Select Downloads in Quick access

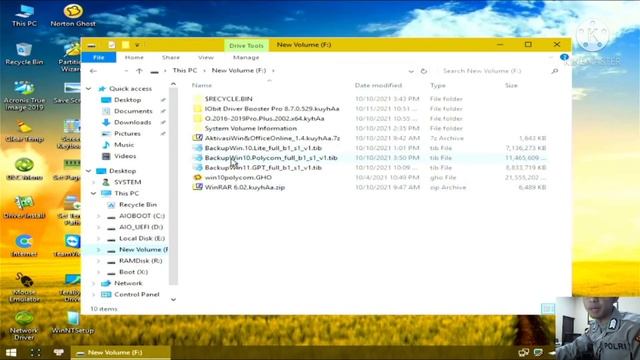click(x=132, y=122)
